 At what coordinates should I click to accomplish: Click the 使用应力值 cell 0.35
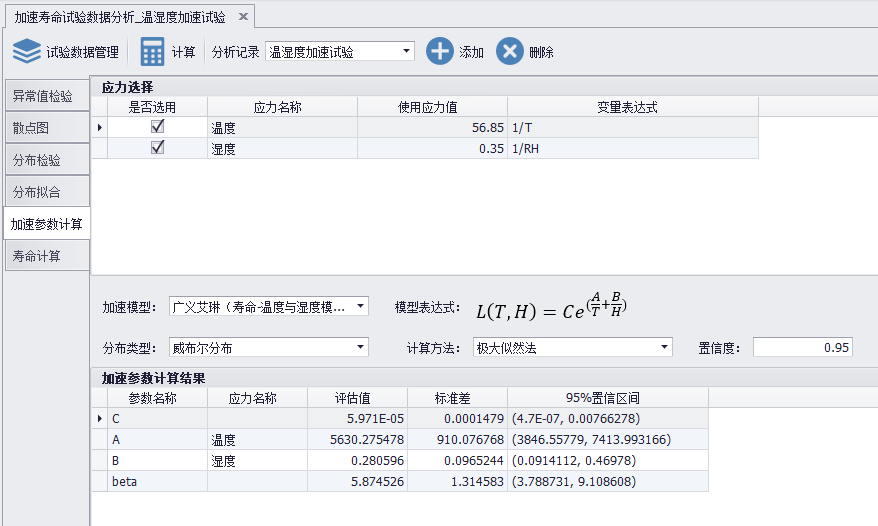click(x=432, y=148)
